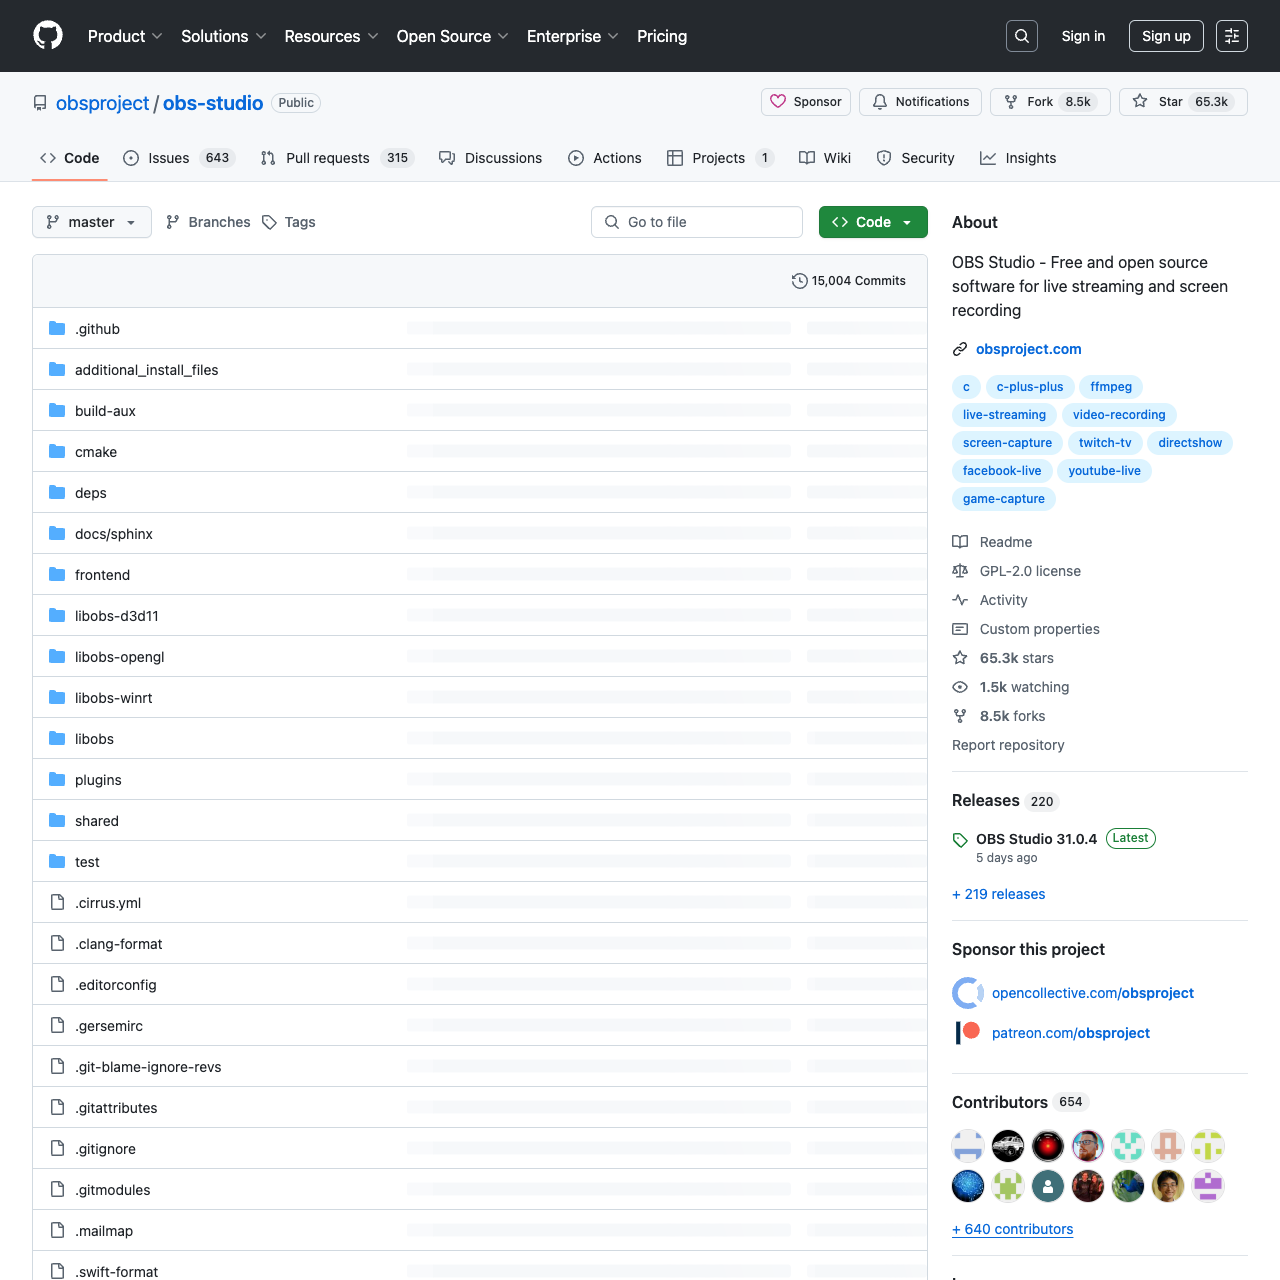Click the + 640 contributors link
1280x1280 pixels.
[x=1013, y=1229]
